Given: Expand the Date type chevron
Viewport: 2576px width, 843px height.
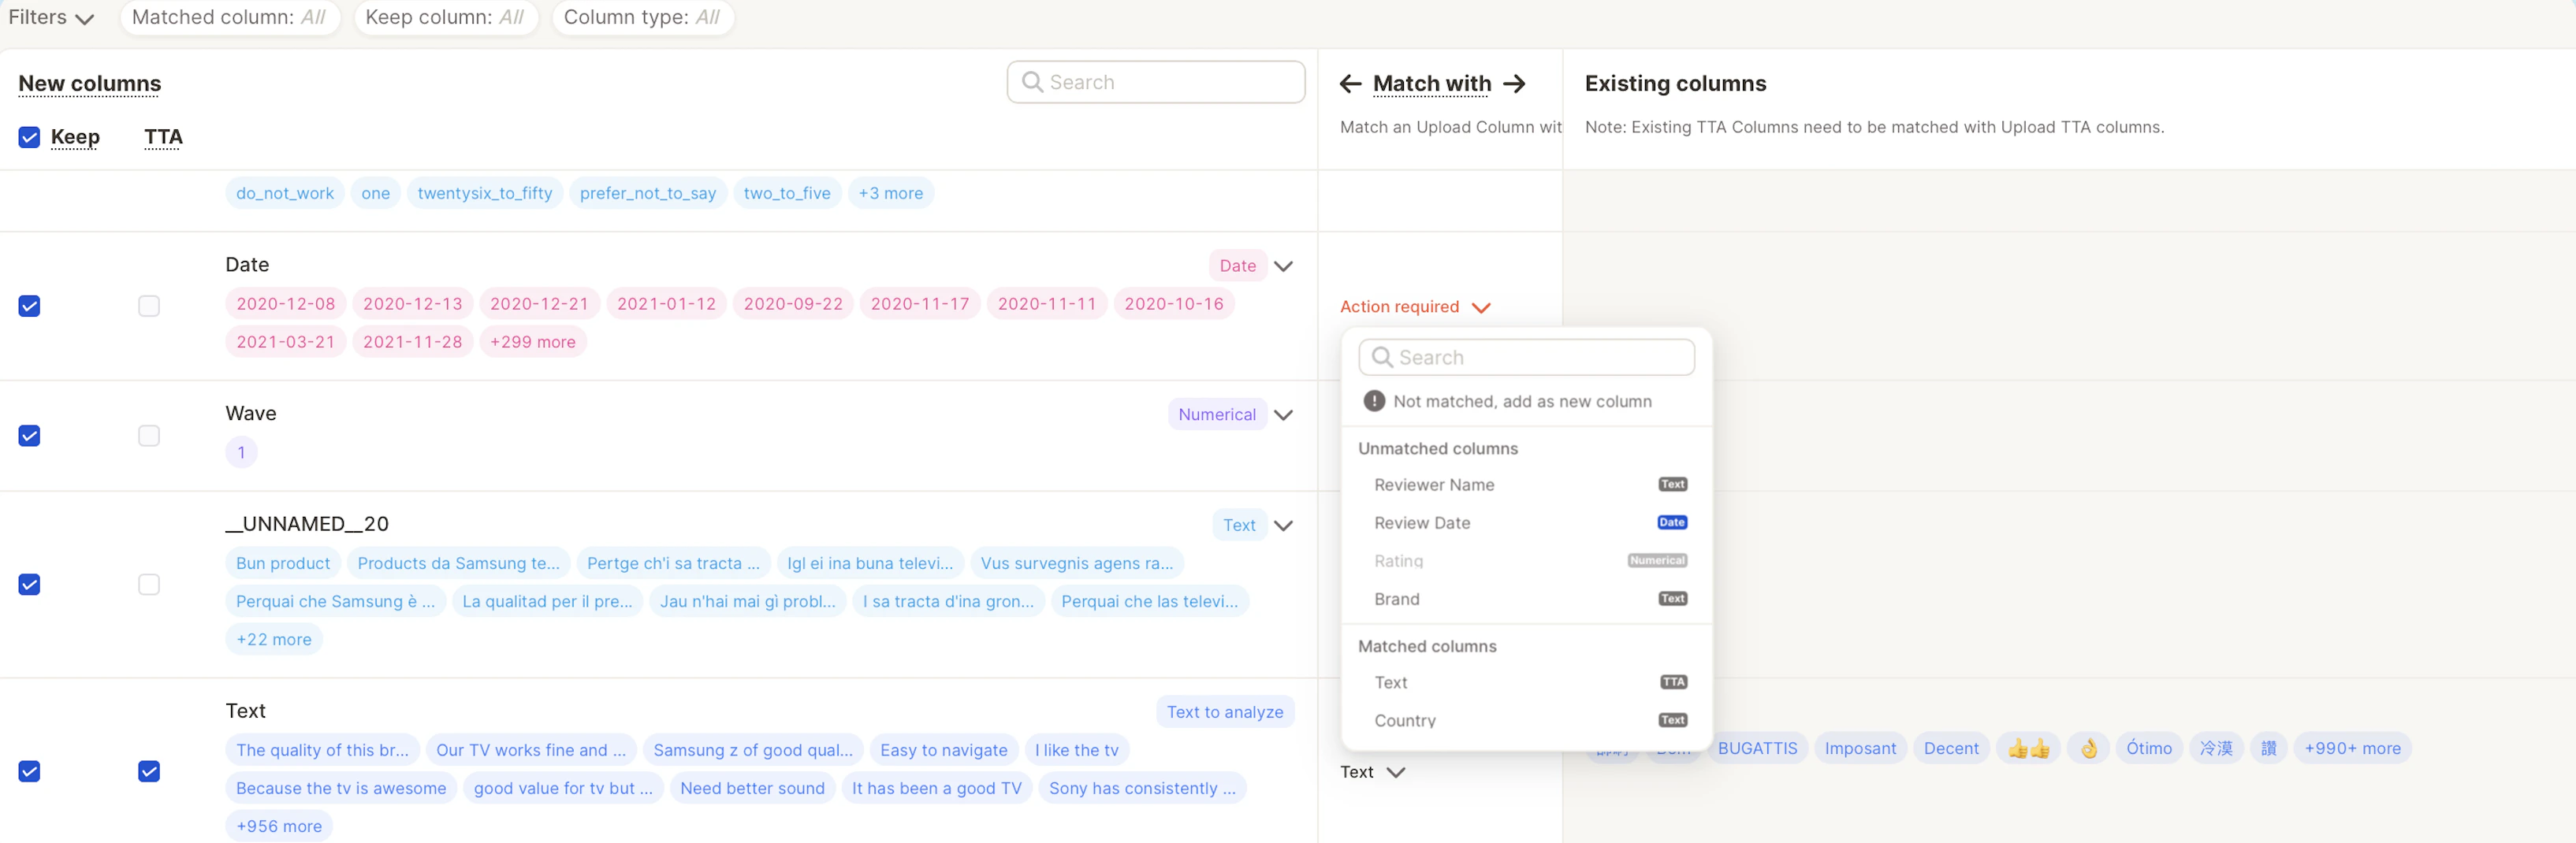Looking at the screenshot, I should click(1283, 266).
